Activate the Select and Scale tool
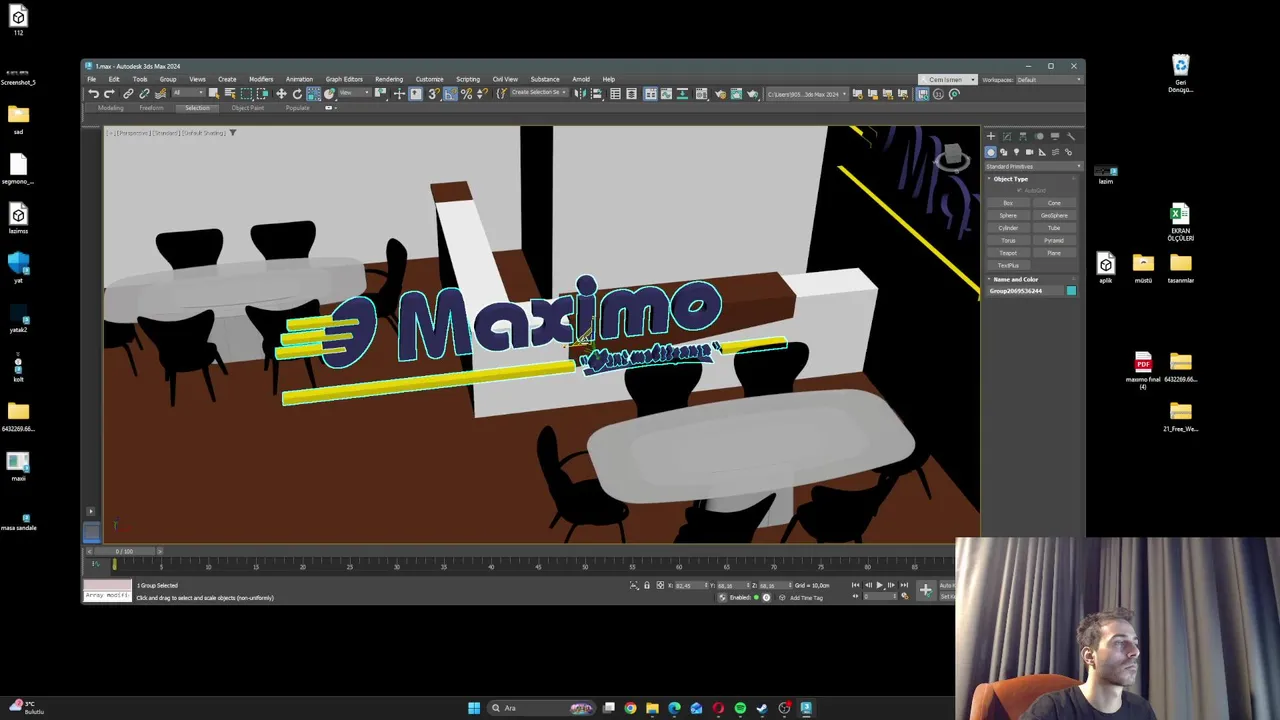The height and width of the screenshot is (720, 1280). pyautogui.click(x=314, y=94)
